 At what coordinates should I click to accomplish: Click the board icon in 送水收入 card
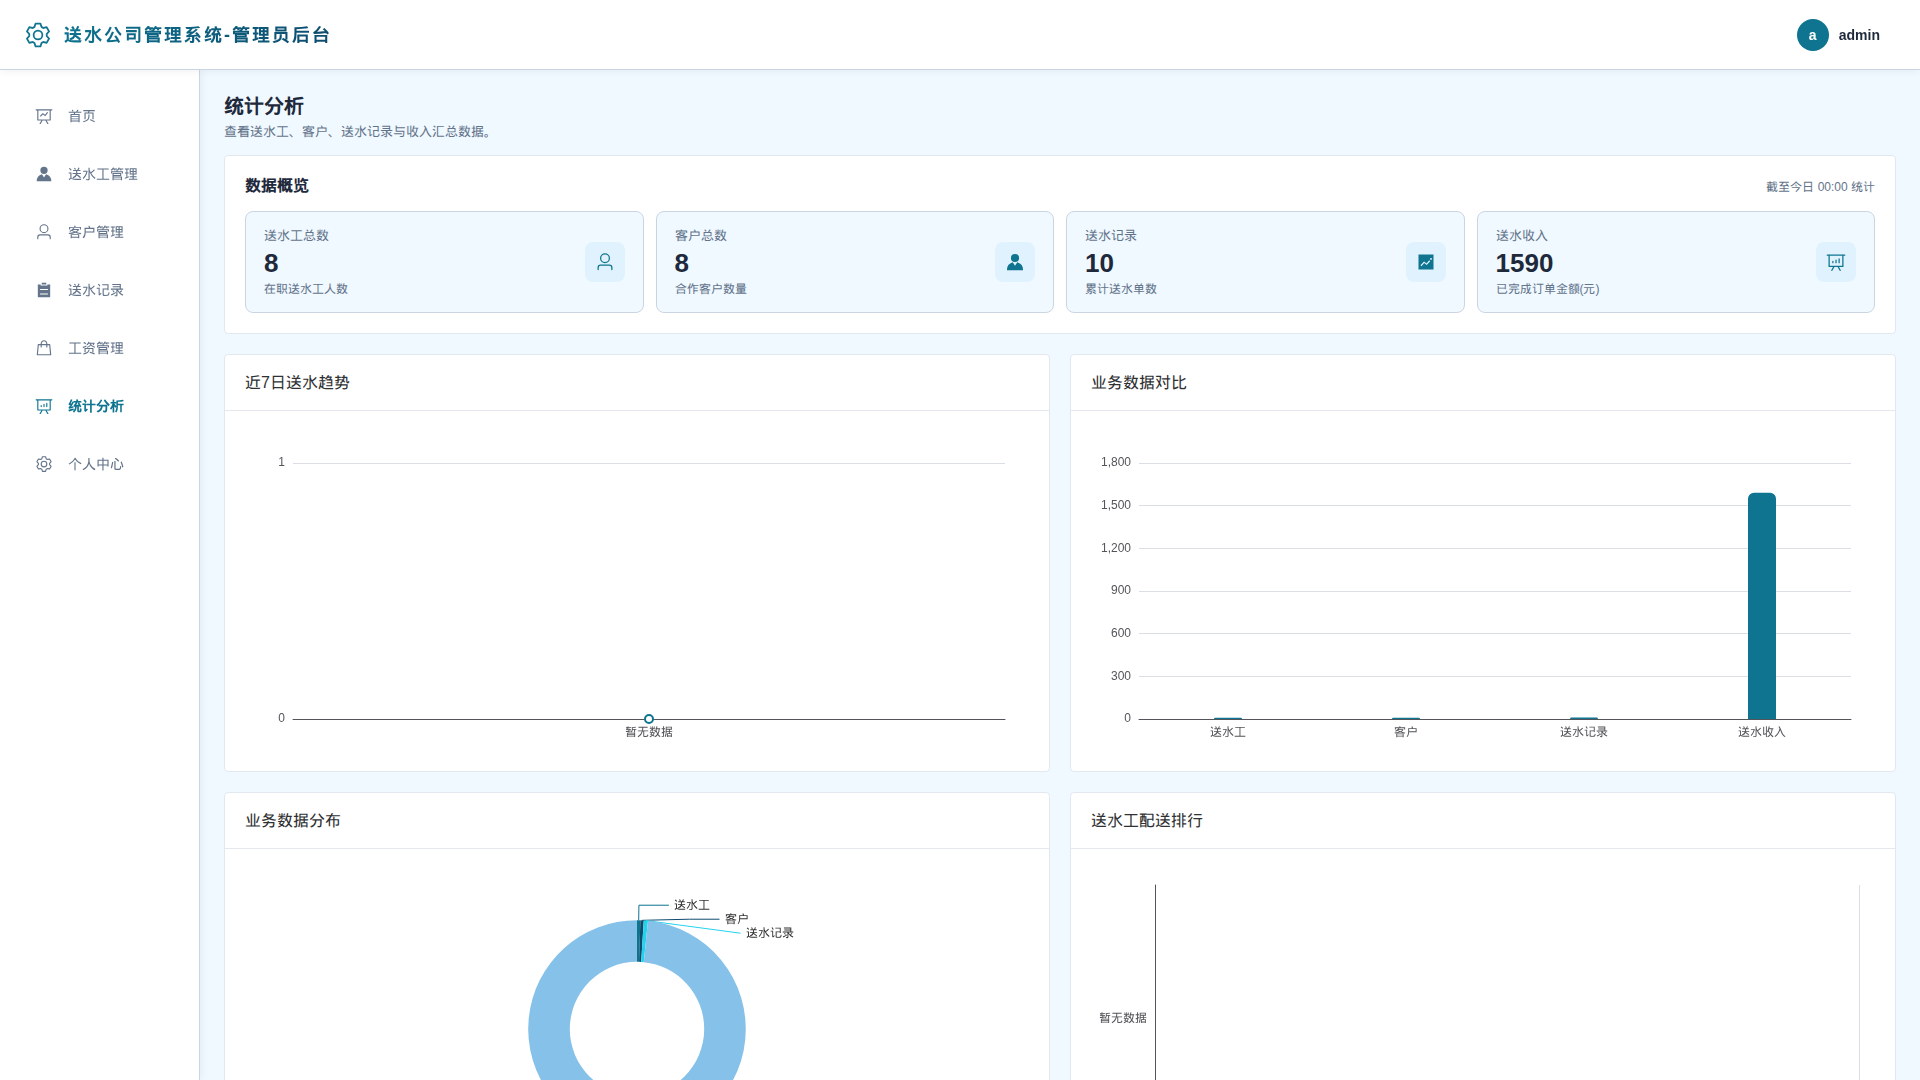tap(1836, 262)
